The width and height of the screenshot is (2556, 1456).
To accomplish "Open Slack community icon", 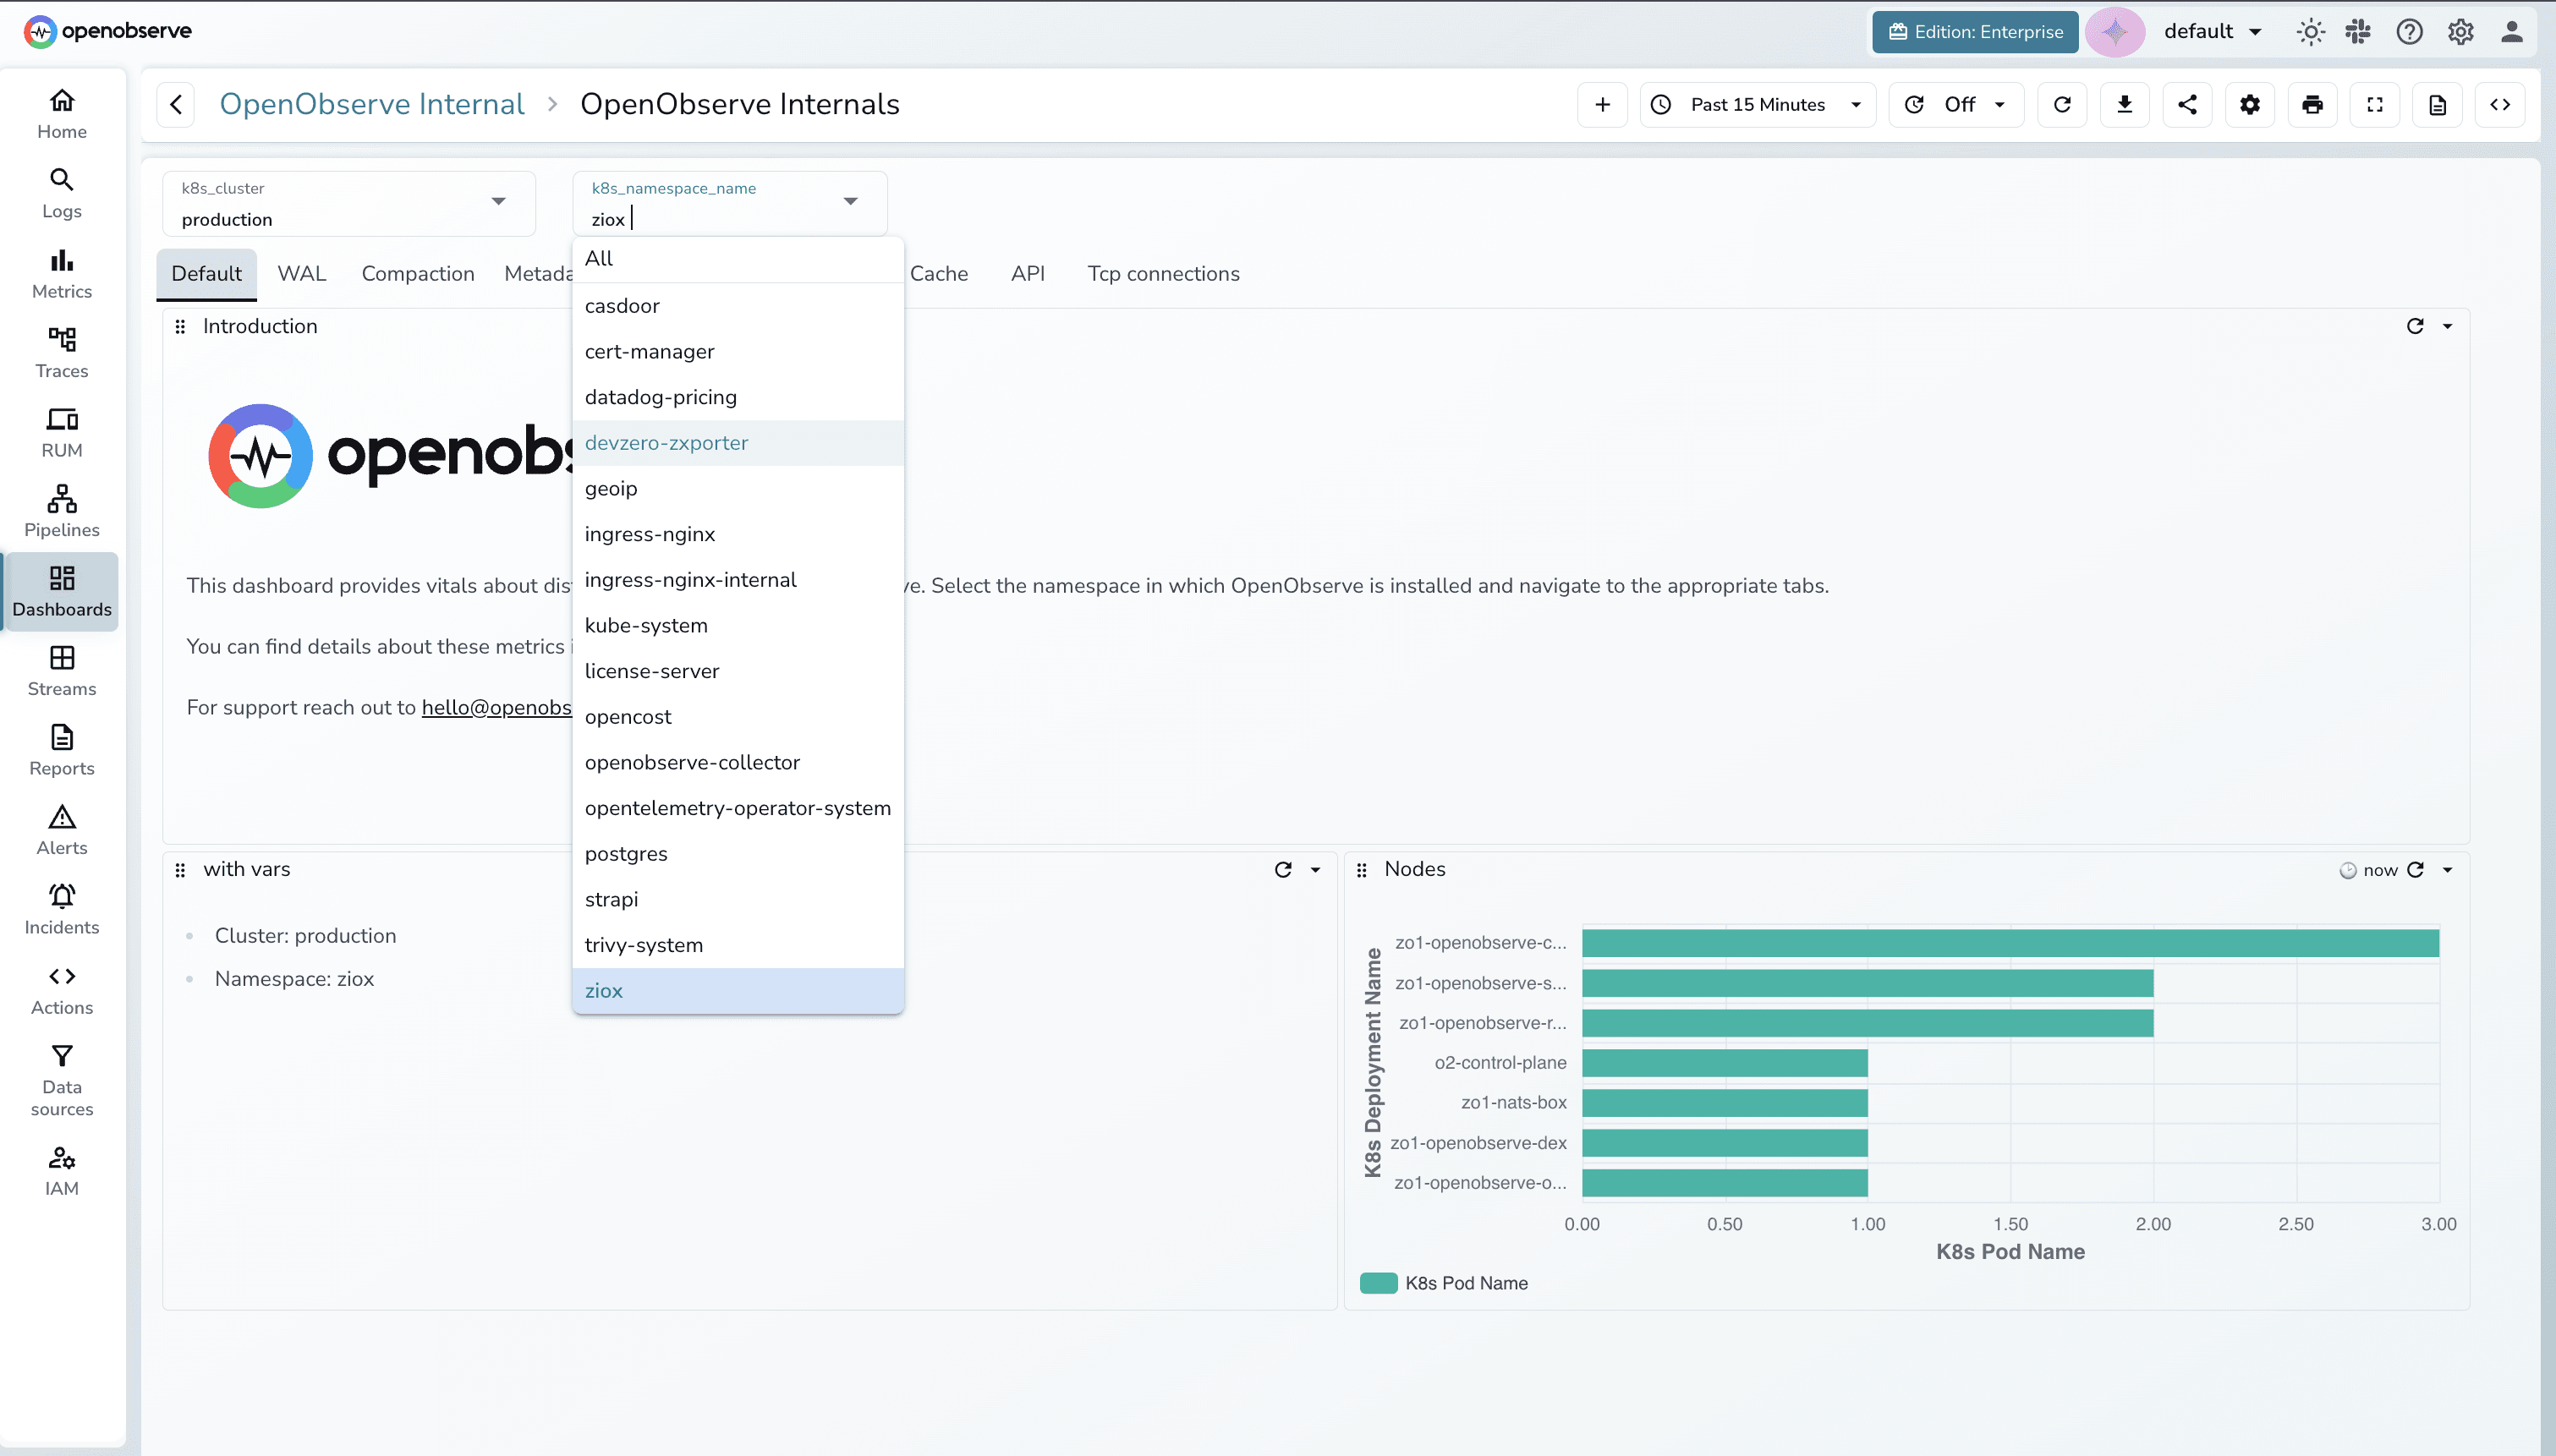I will pyautogui.click(x=2358, y=31).
